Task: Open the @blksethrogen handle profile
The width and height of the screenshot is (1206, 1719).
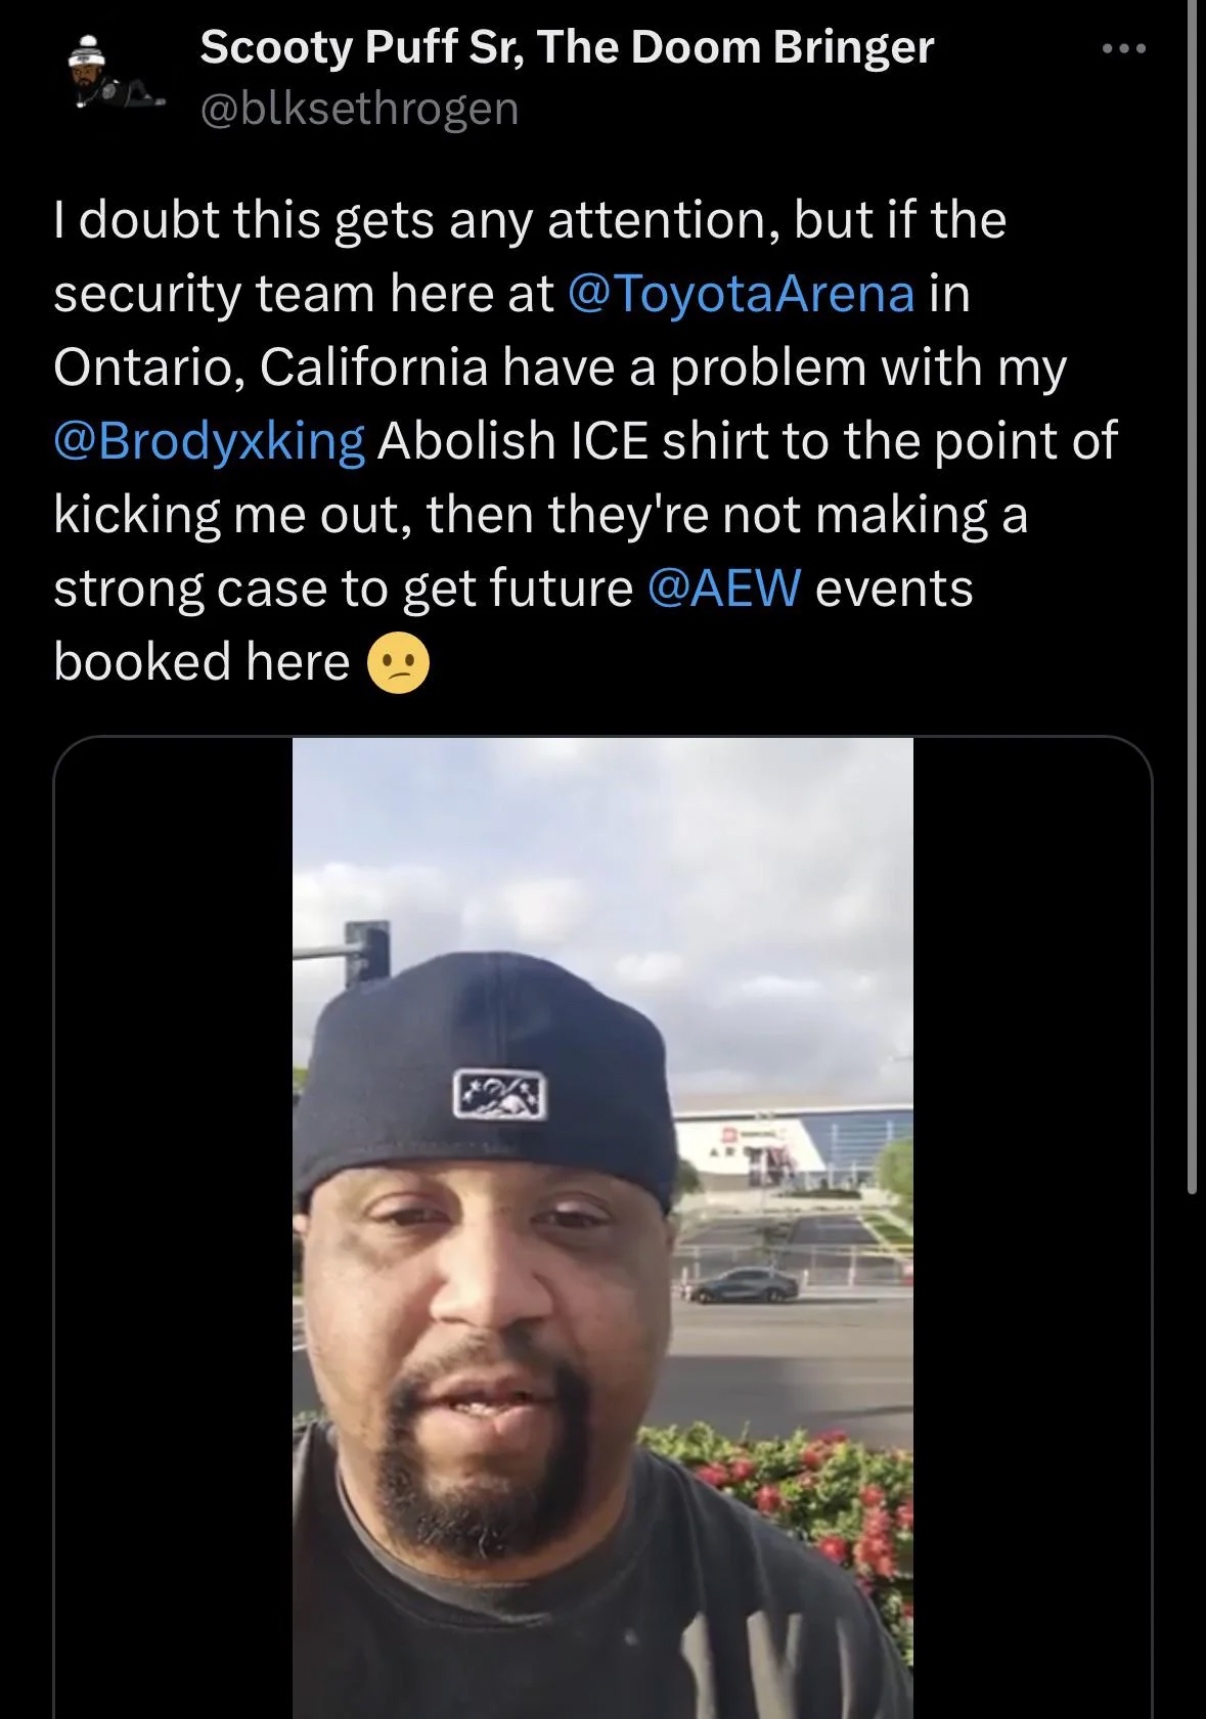Action: coord(360,108)
